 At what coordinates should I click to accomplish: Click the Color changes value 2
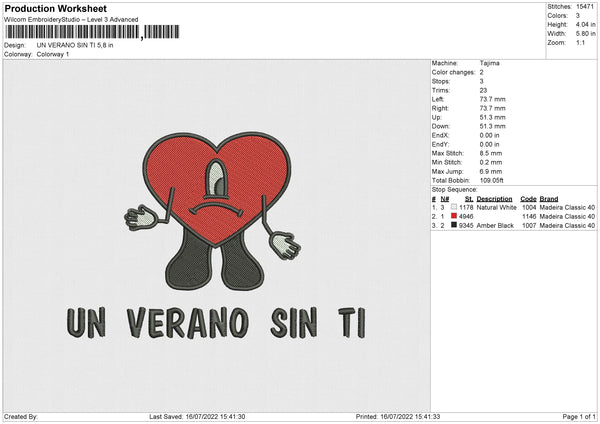pyautogui.click(x=481, y=72)
